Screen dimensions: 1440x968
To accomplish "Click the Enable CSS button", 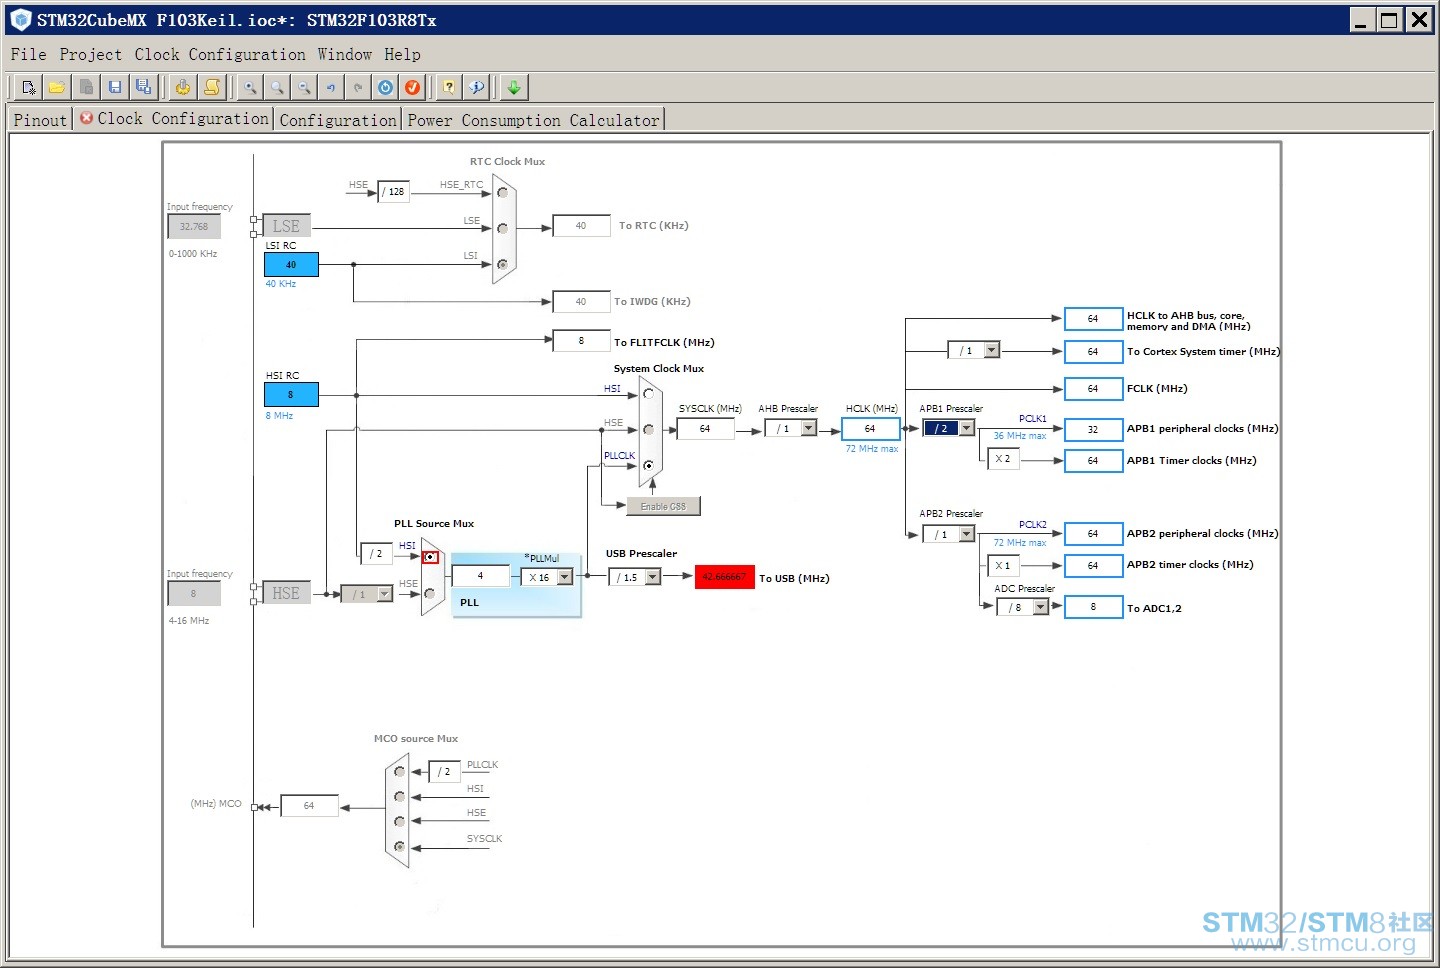I will click(x=663, y=506).
